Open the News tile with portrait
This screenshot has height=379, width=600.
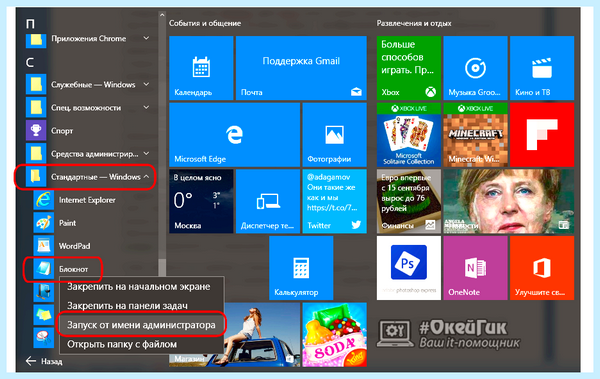coord(509,201)
